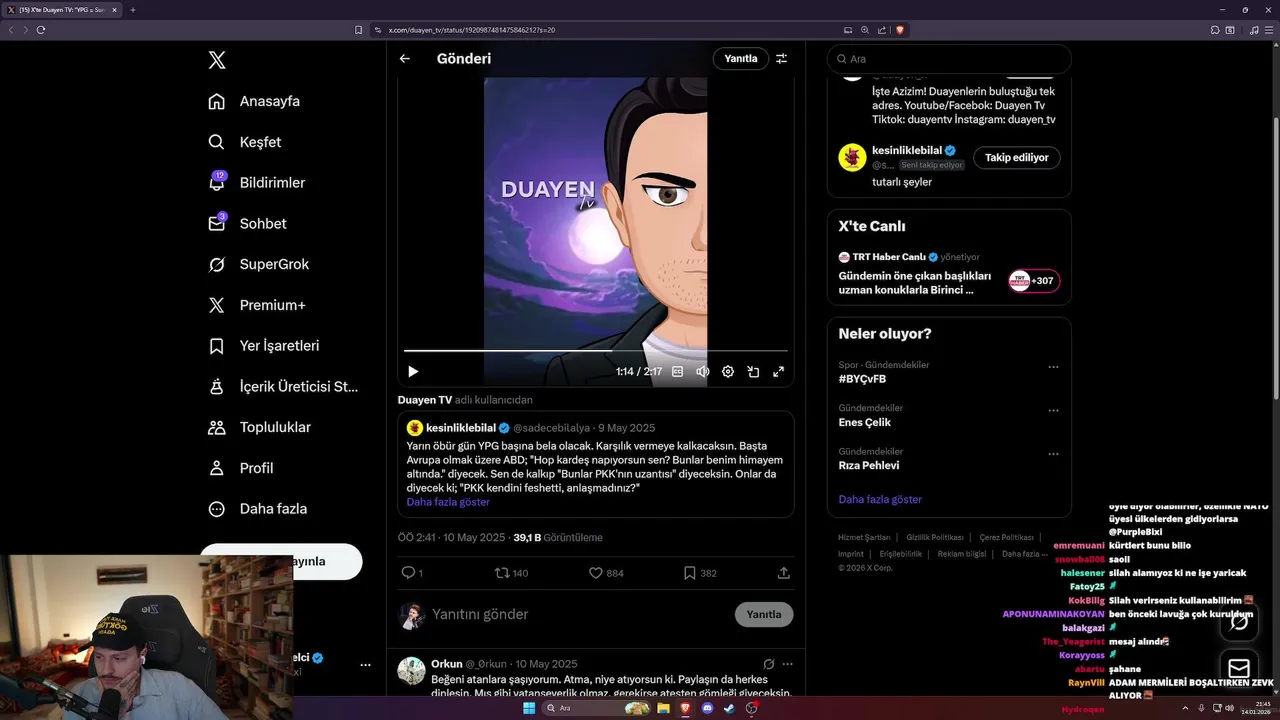This screenshot has width=1280, height=720.
Task: Open Topluluklar communities
Action: point(259,427)
